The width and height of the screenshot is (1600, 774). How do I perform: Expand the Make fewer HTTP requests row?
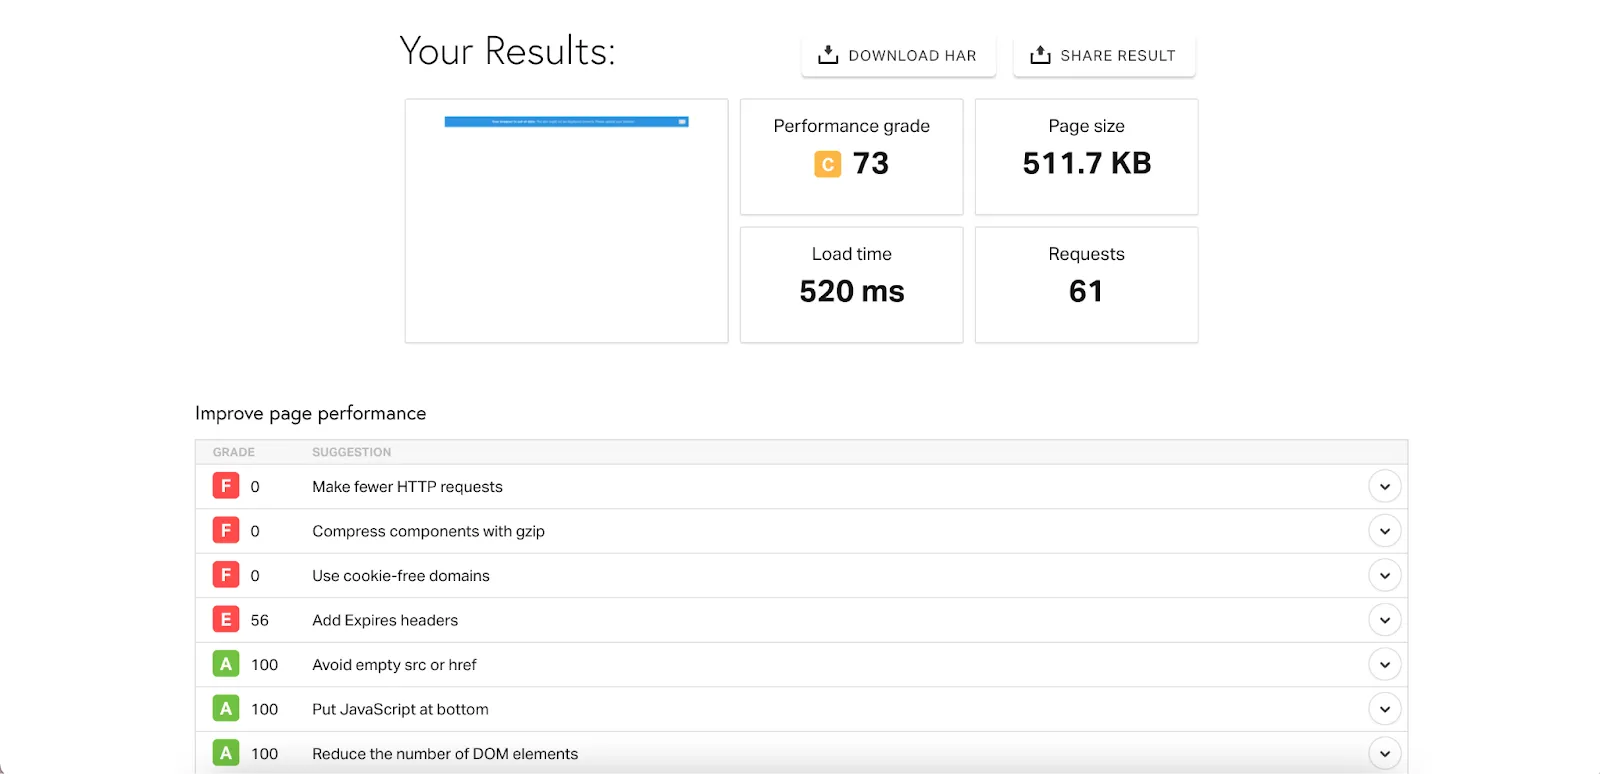pos(1384,487)
